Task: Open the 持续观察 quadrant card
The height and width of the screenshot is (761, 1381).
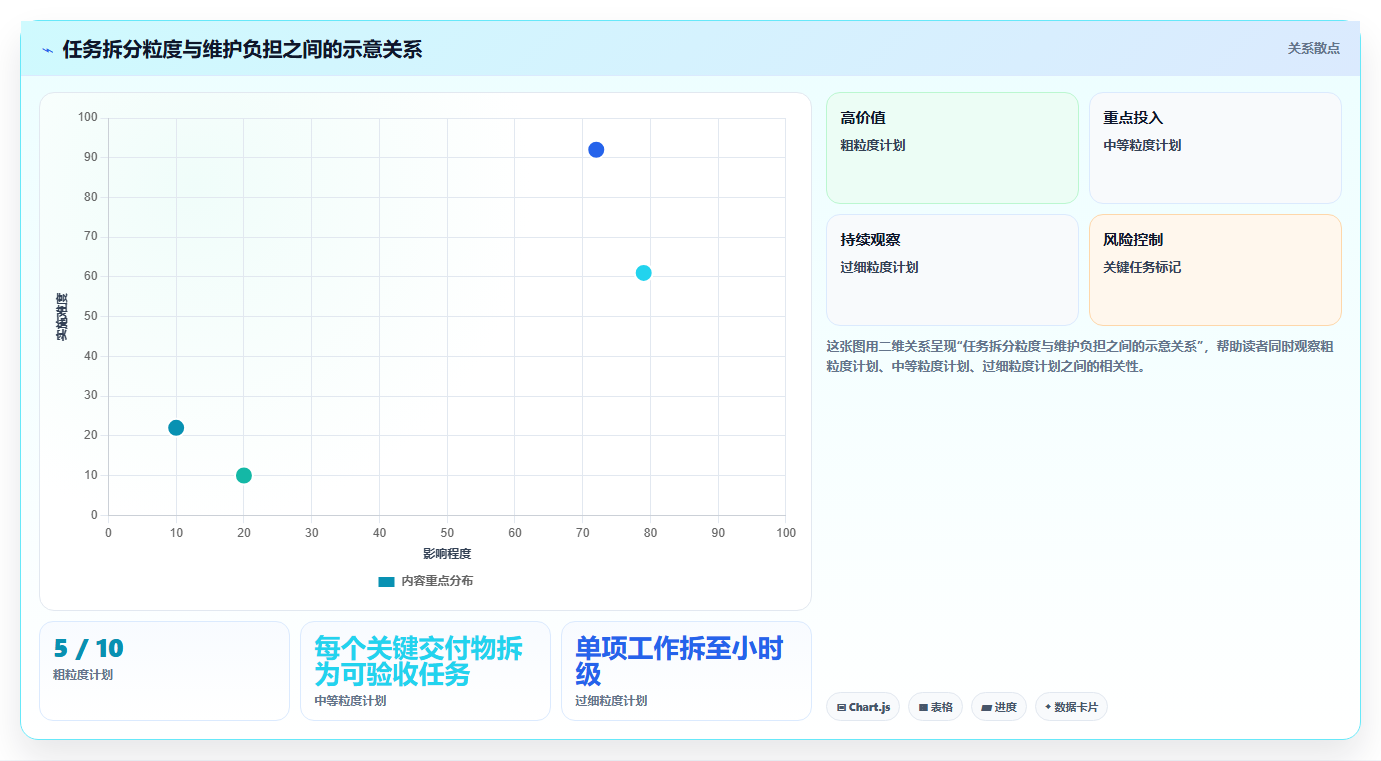Action: tap(952, 270)
